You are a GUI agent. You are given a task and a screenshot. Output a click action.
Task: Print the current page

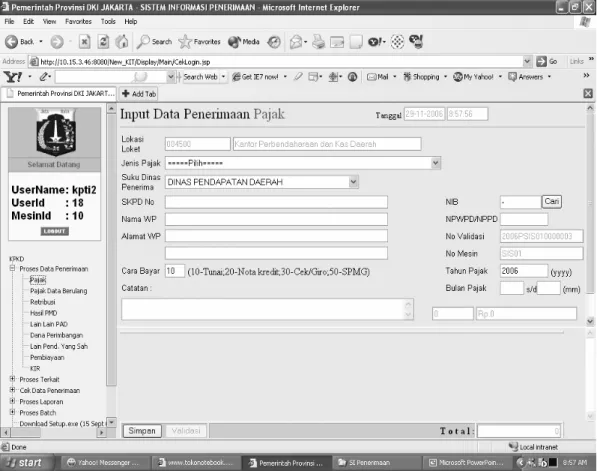(318, 42)
